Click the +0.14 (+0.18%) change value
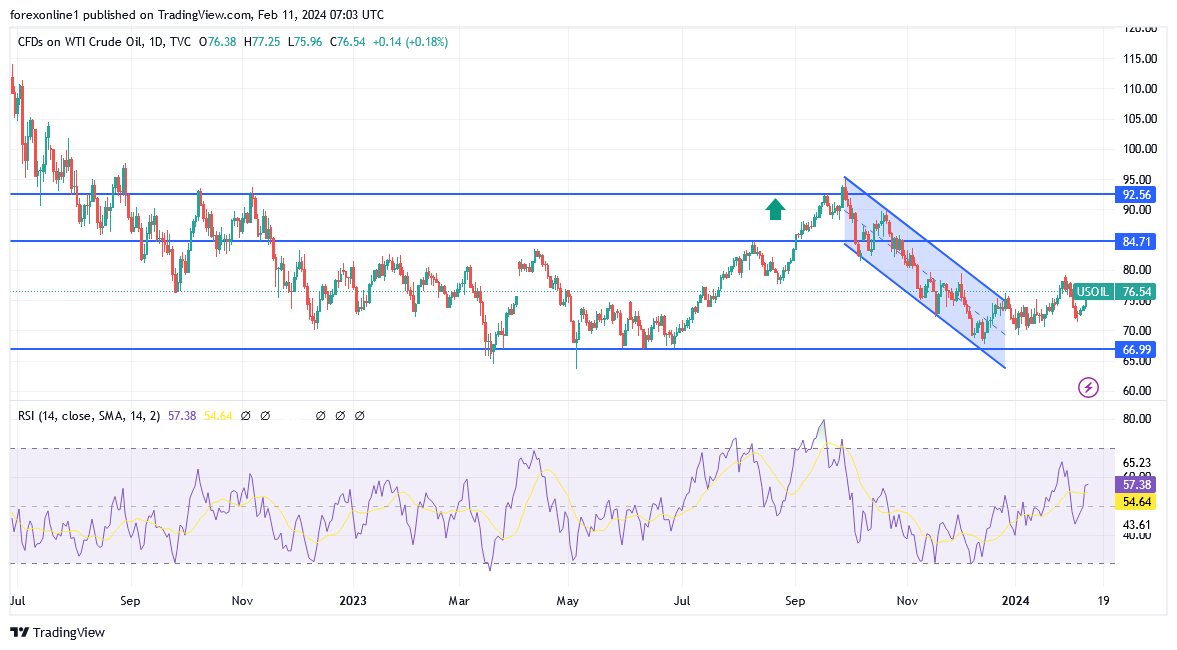 pyautogui.click(x=409, y=42)
